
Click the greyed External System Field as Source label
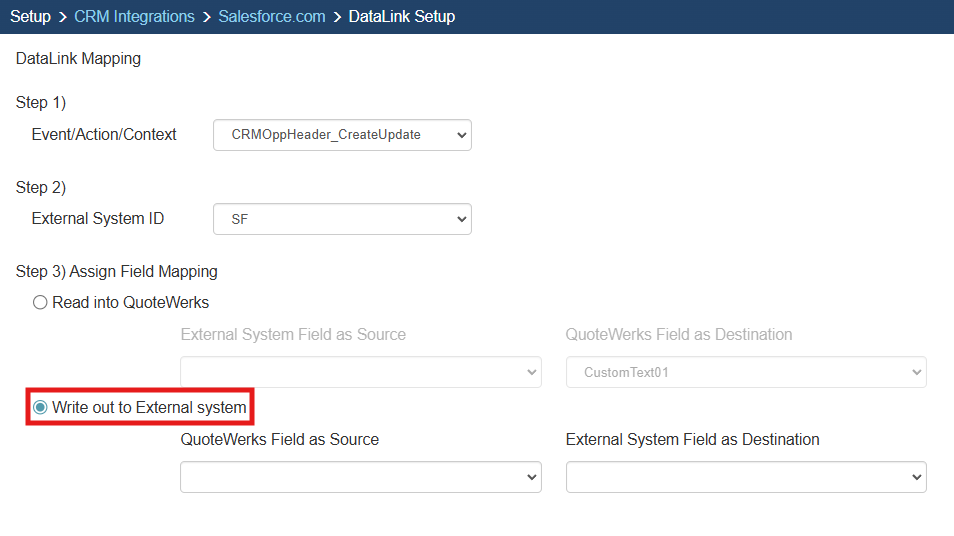click(x=293, y=334)
